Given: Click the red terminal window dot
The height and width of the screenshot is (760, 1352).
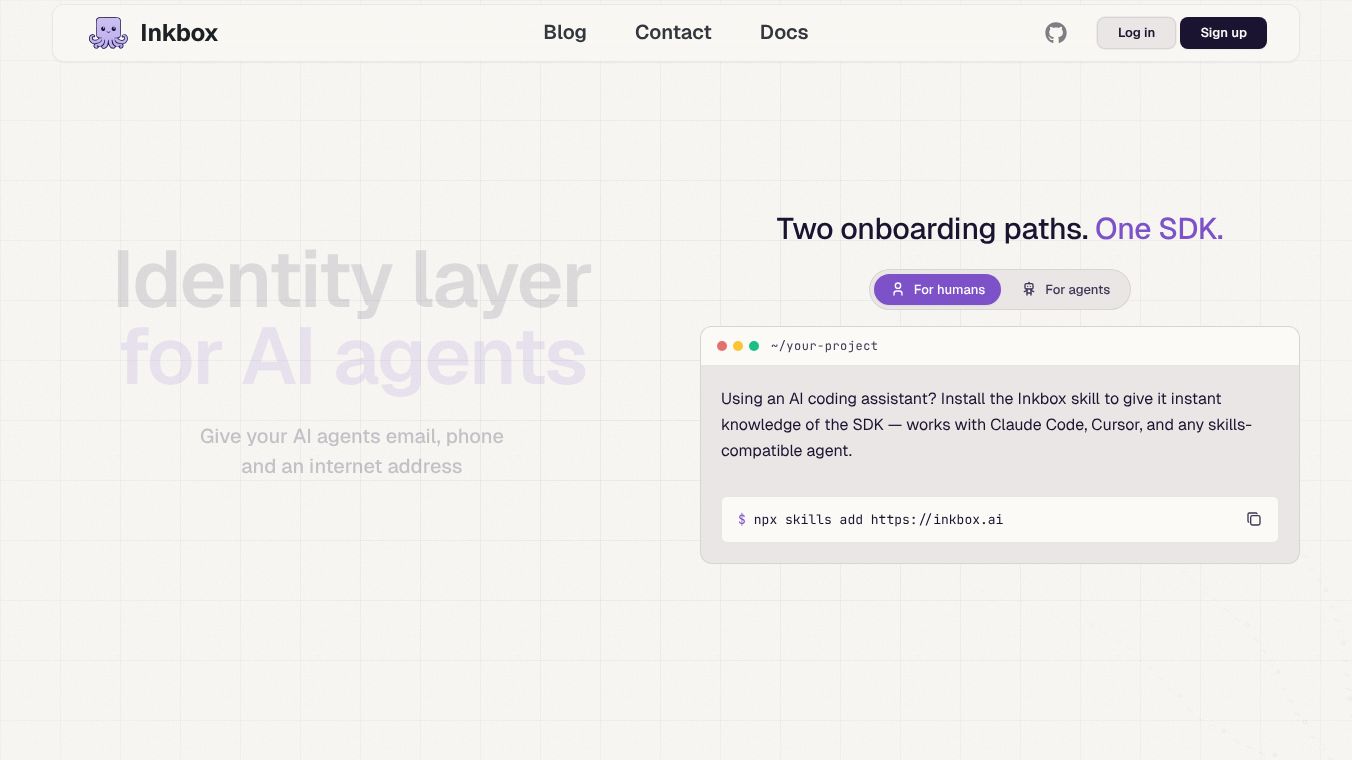Looking at the screenshot, I should (722, 346).
